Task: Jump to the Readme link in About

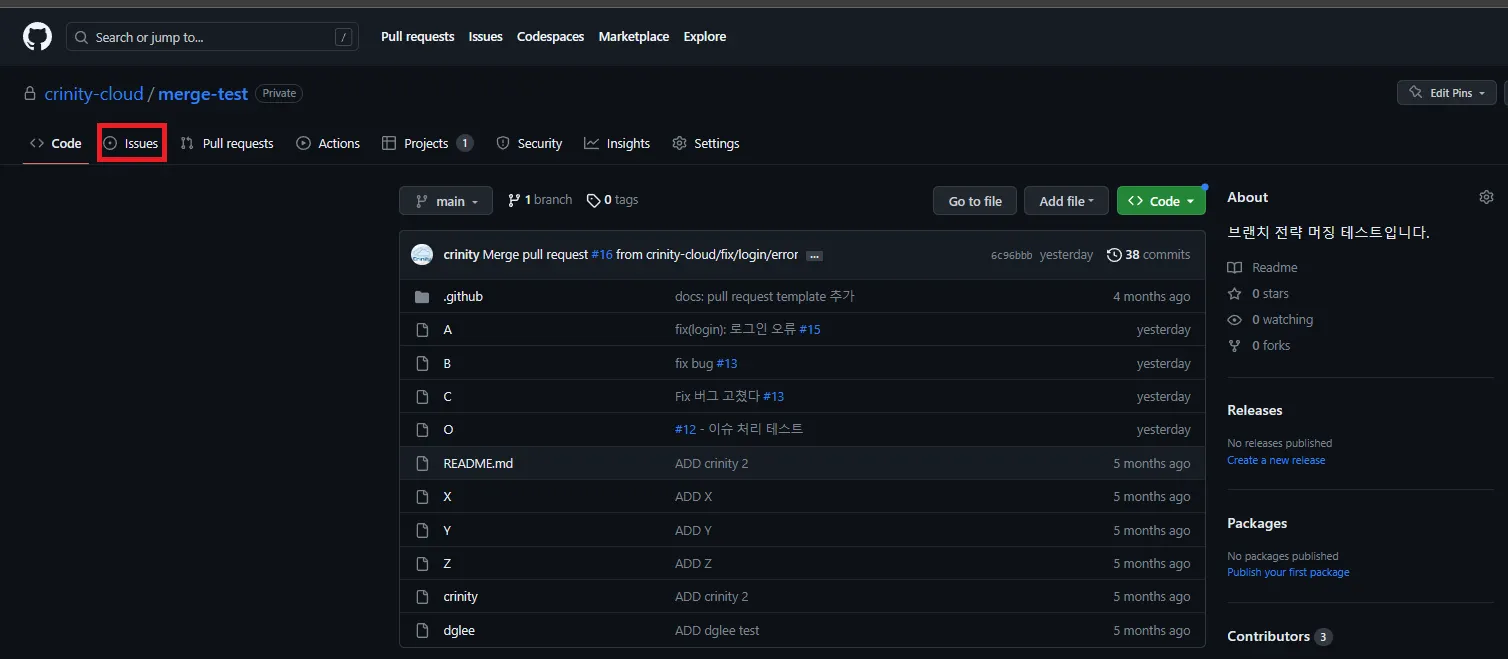Action: point(1262,268)
